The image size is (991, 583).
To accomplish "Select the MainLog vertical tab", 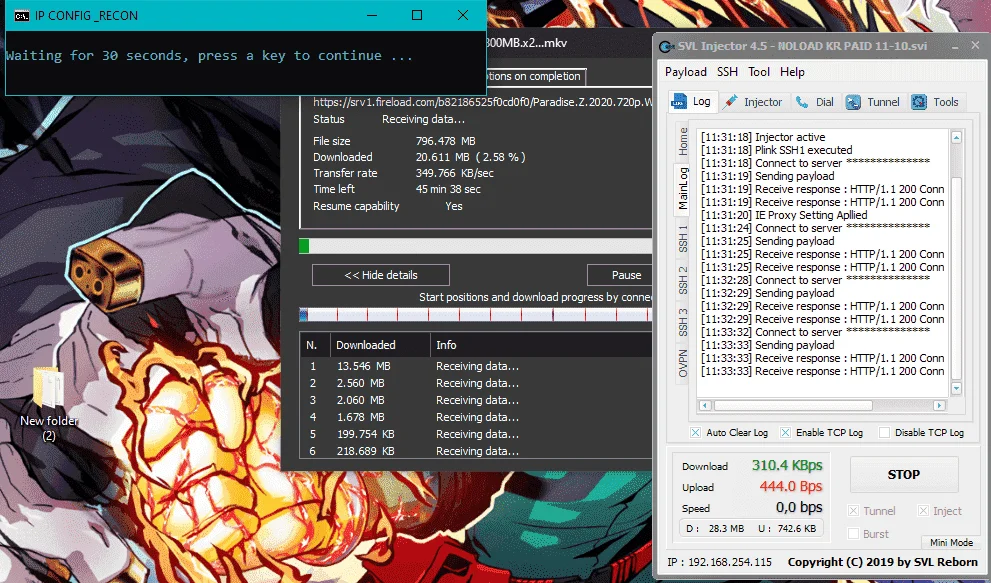I will point(683,188).
